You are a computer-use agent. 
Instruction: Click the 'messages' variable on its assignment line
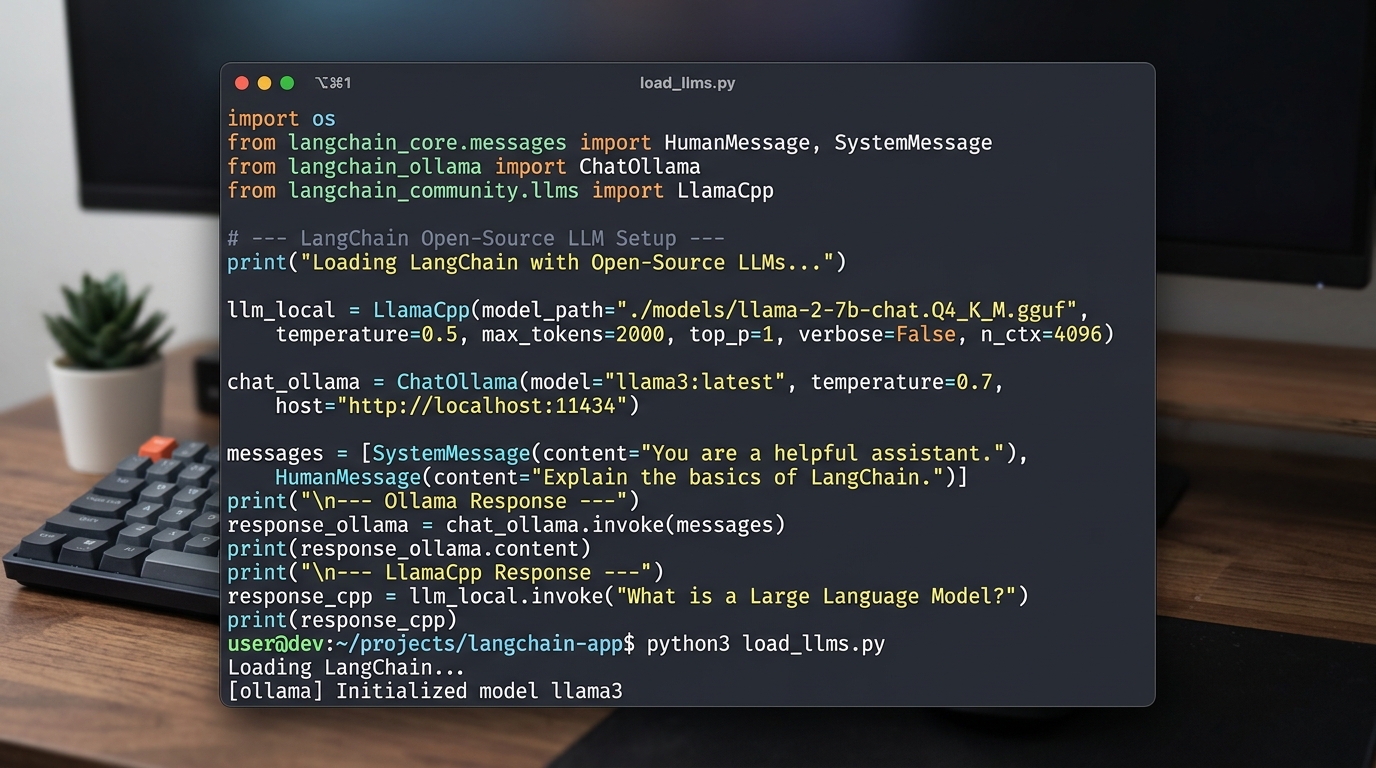[x=275, y=454]
